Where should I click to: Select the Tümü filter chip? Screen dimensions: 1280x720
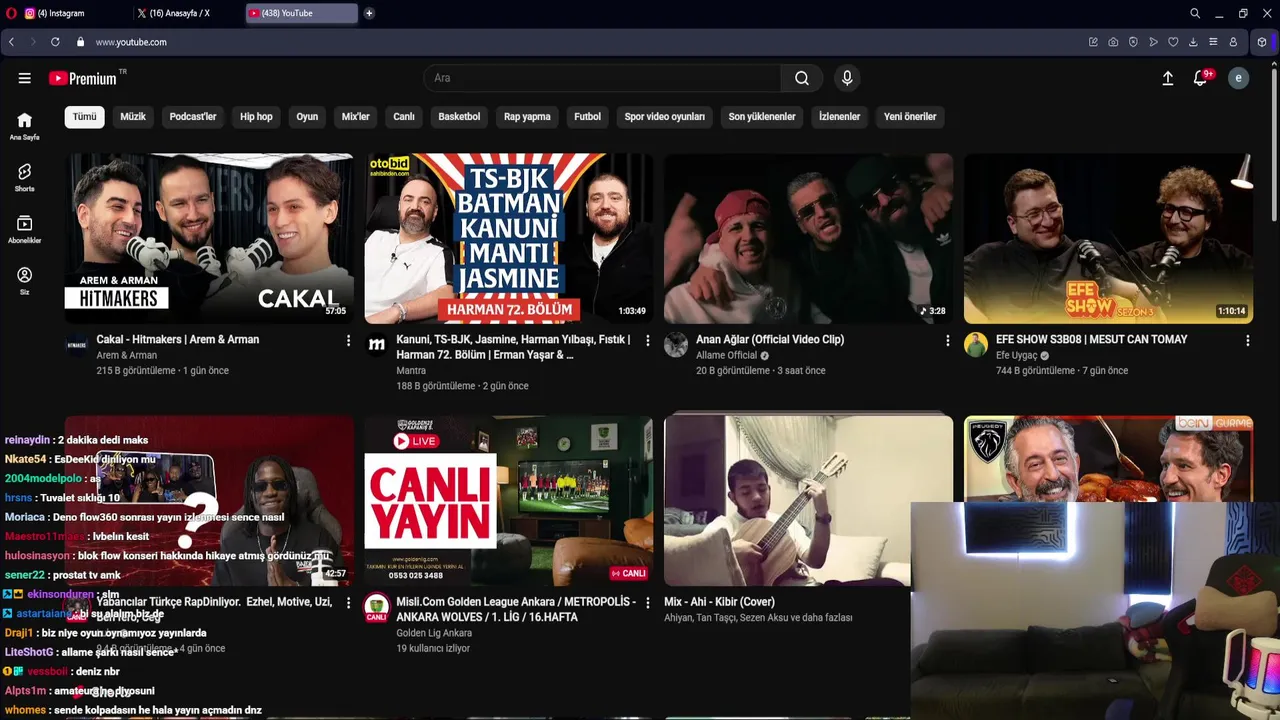[x=85, y=117]
